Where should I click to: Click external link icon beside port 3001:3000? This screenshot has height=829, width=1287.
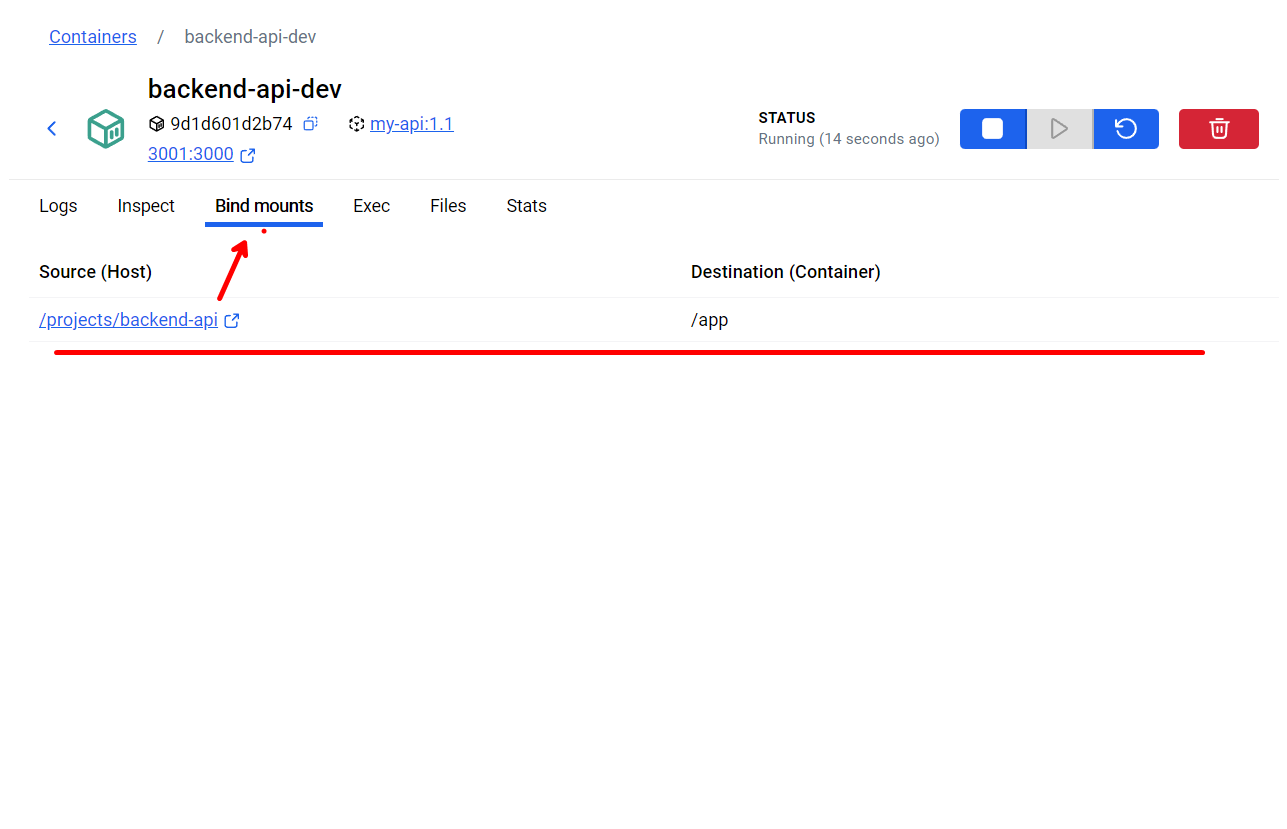pos(248,155)
